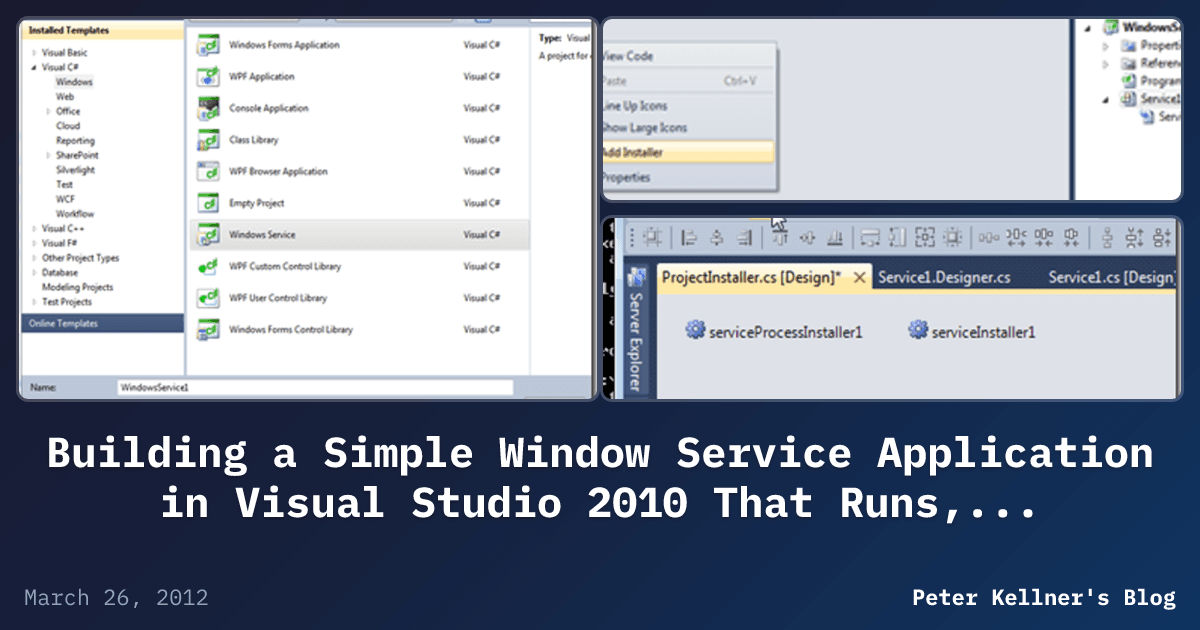Close the ProjectInstaller.cs [Design] tab
Image resolution: width=1200 pixels, height=630 pixels.
pos(859,279)
